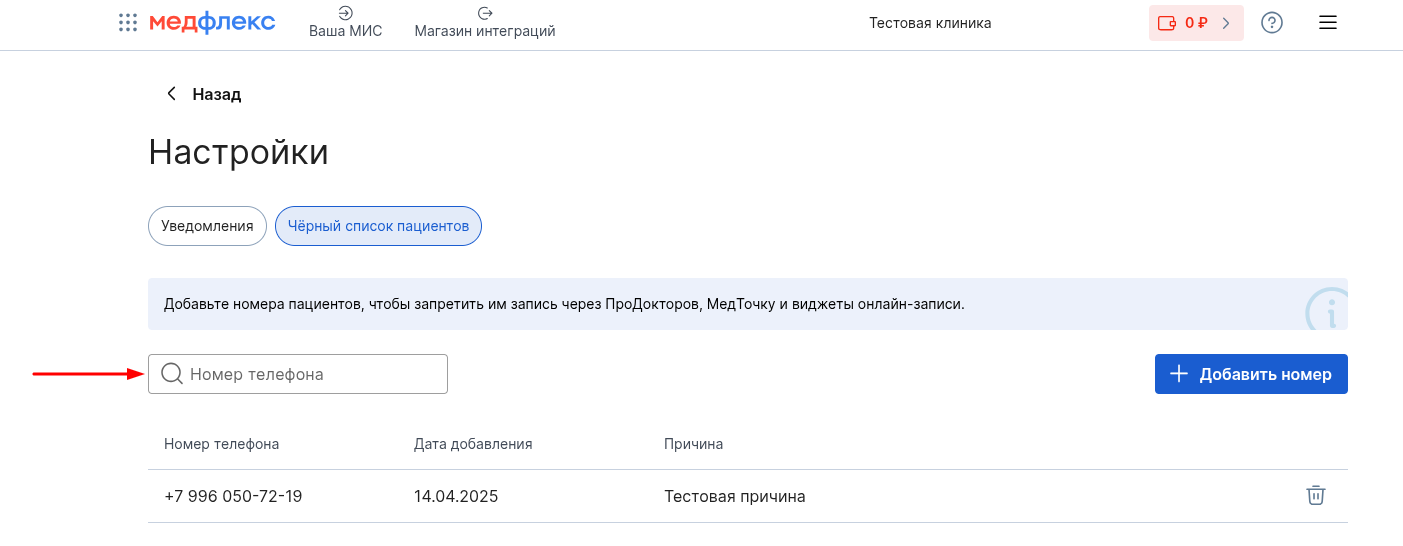Open the Магазин интеграций menu item

tap(485, 23)
